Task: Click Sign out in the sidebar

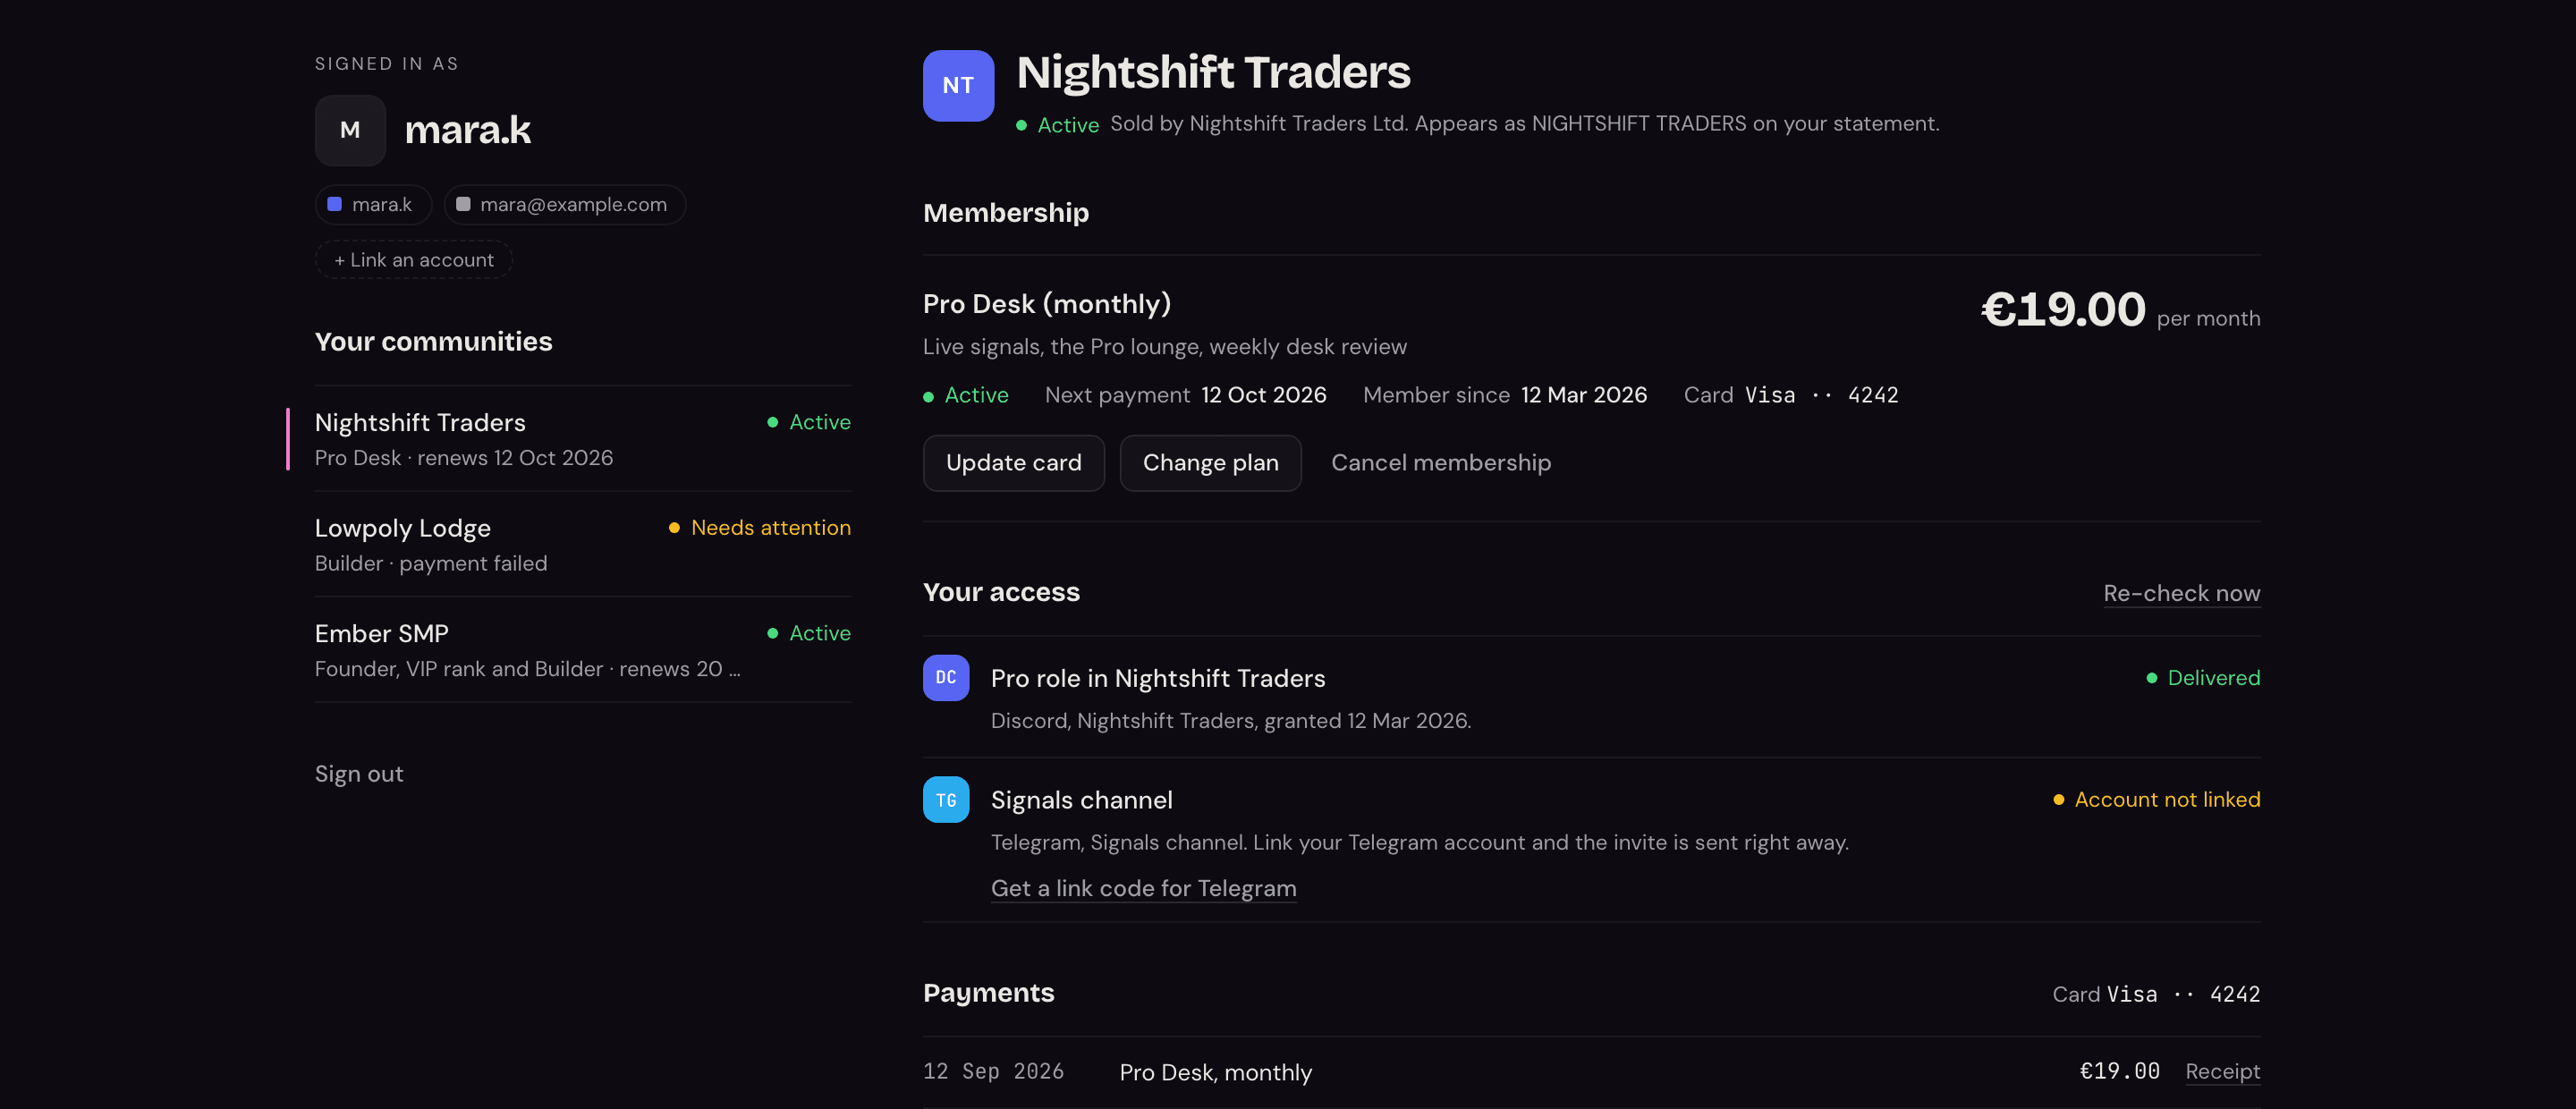Action: click(x=359, y=774)
